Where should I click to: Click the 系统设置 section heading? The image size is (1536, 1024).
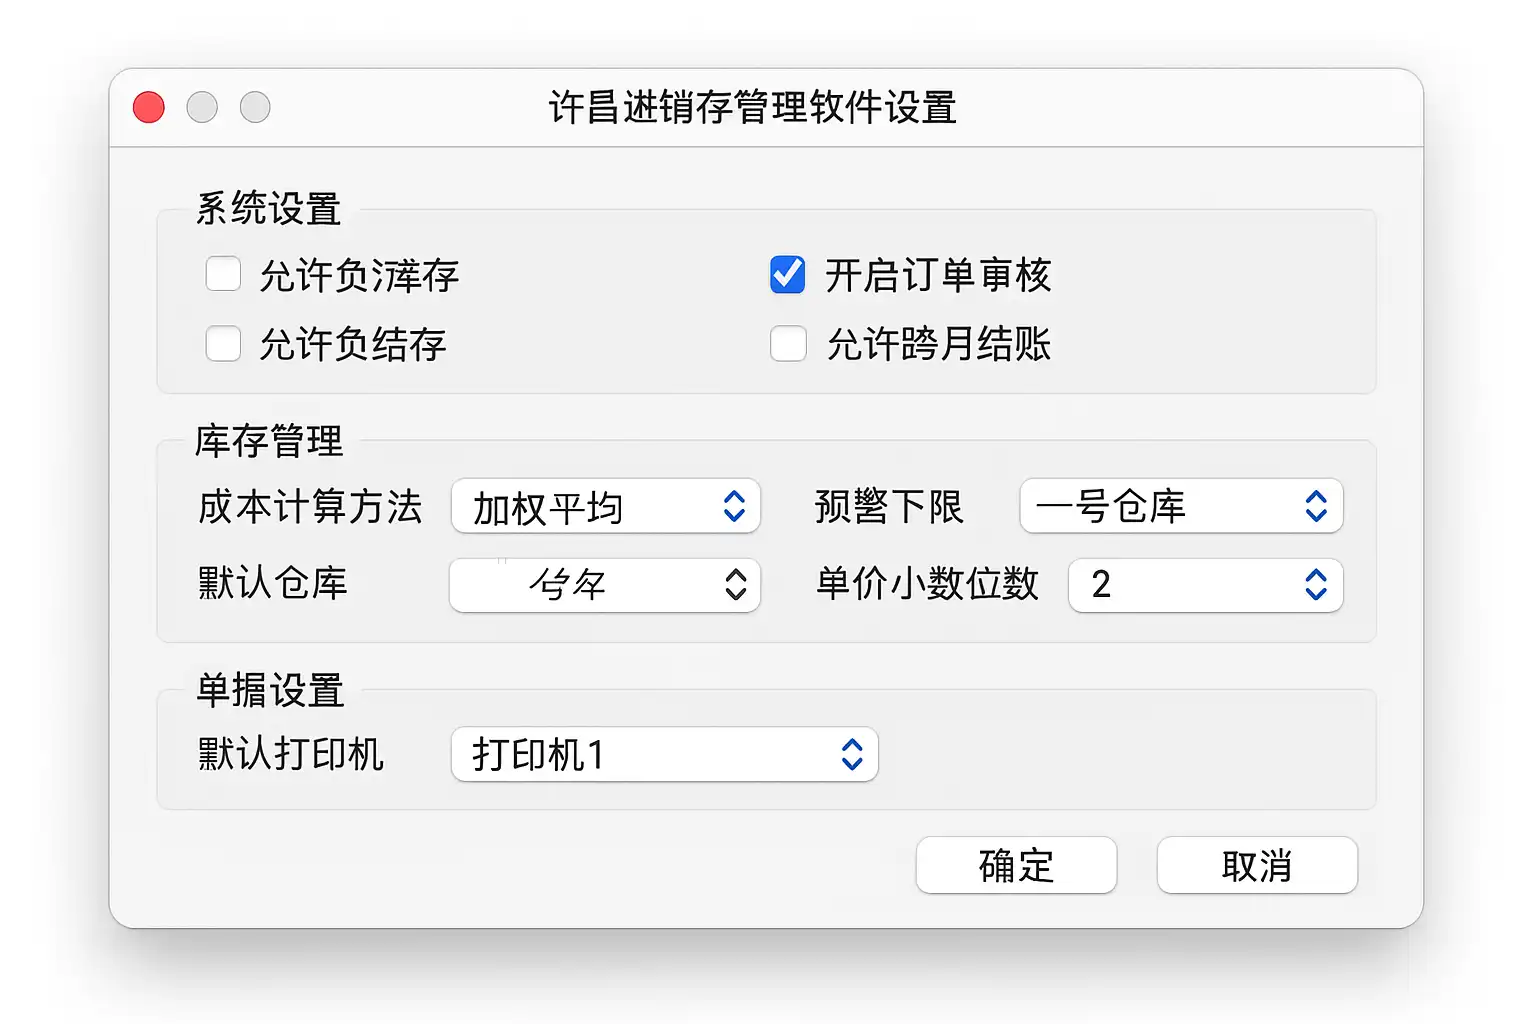coord(268,209)
